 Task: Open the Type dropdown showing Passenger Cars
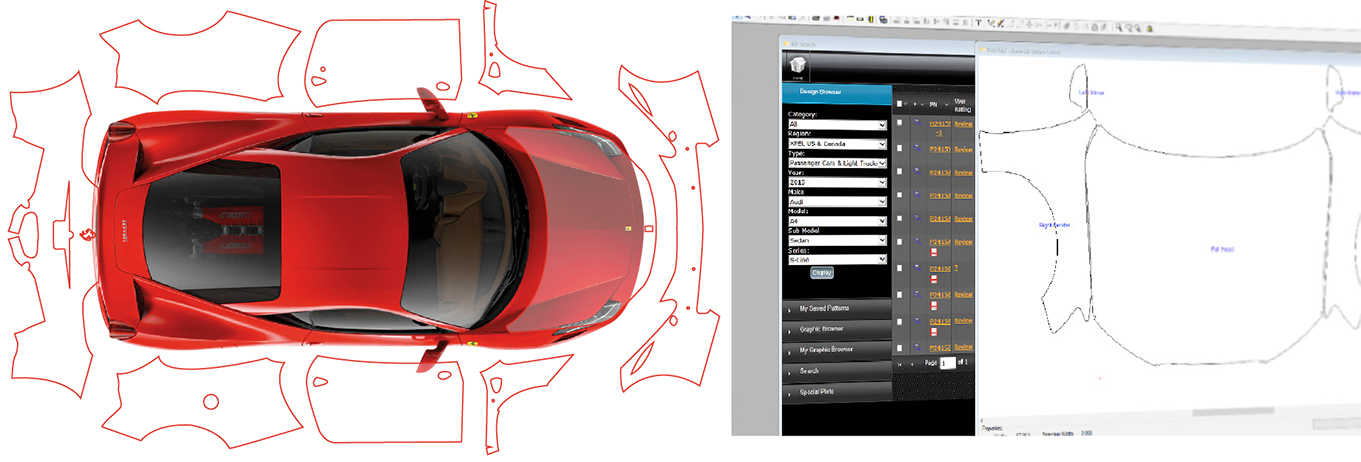coord(837,163)
